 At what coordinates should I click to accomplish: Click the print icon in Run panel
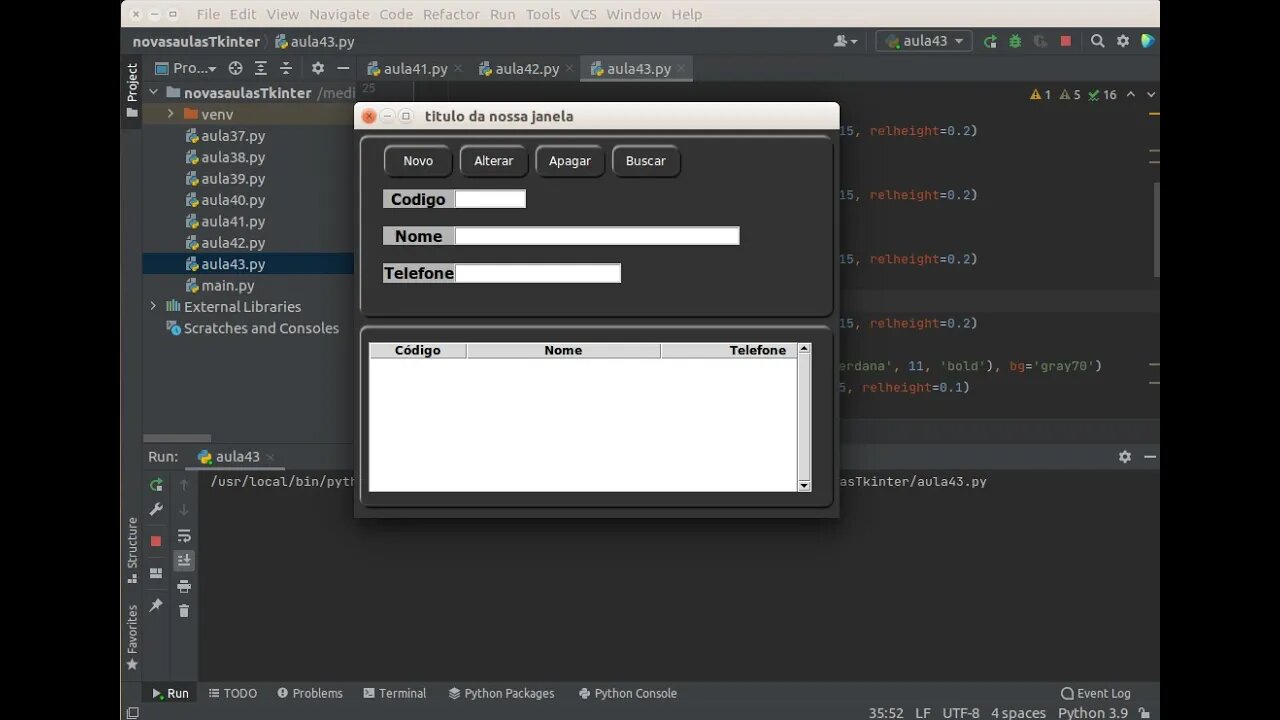184,586
